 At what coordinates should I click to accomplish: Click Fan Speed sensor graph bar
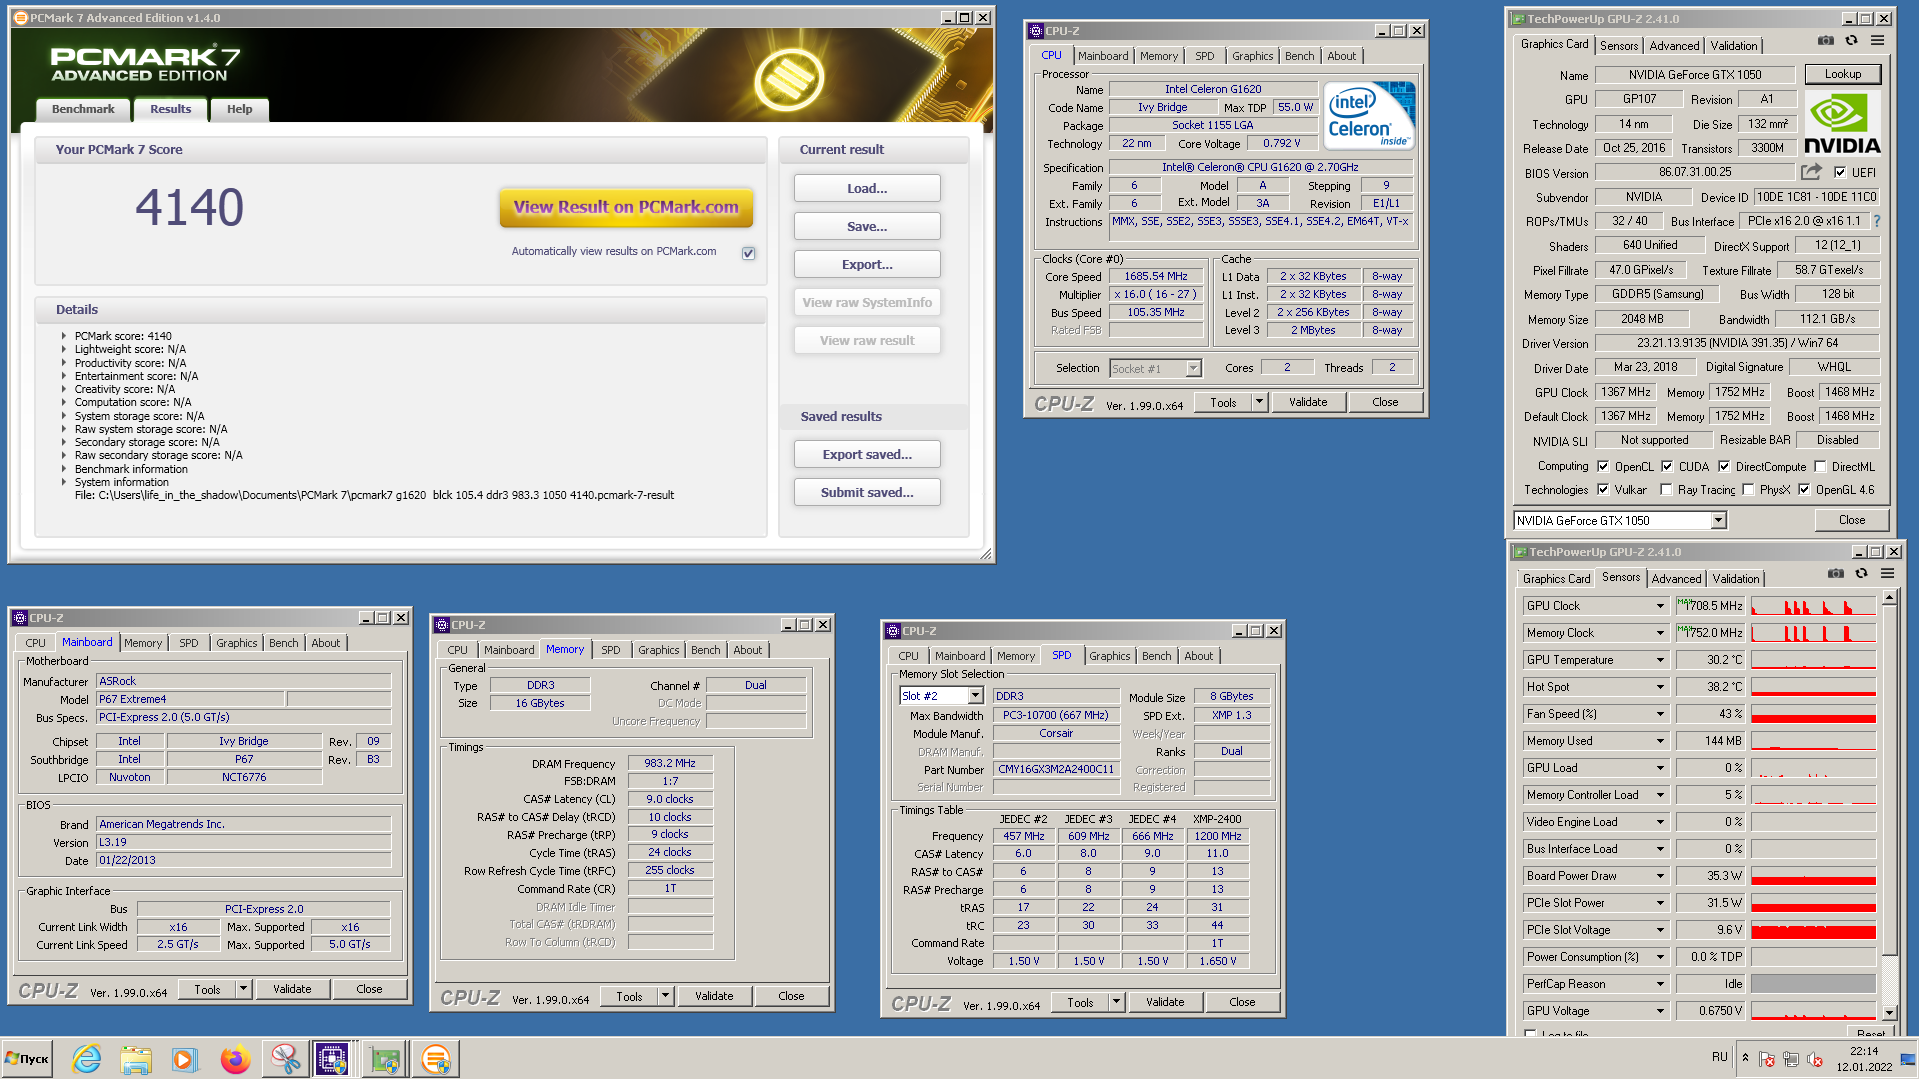coord(1813,714)
